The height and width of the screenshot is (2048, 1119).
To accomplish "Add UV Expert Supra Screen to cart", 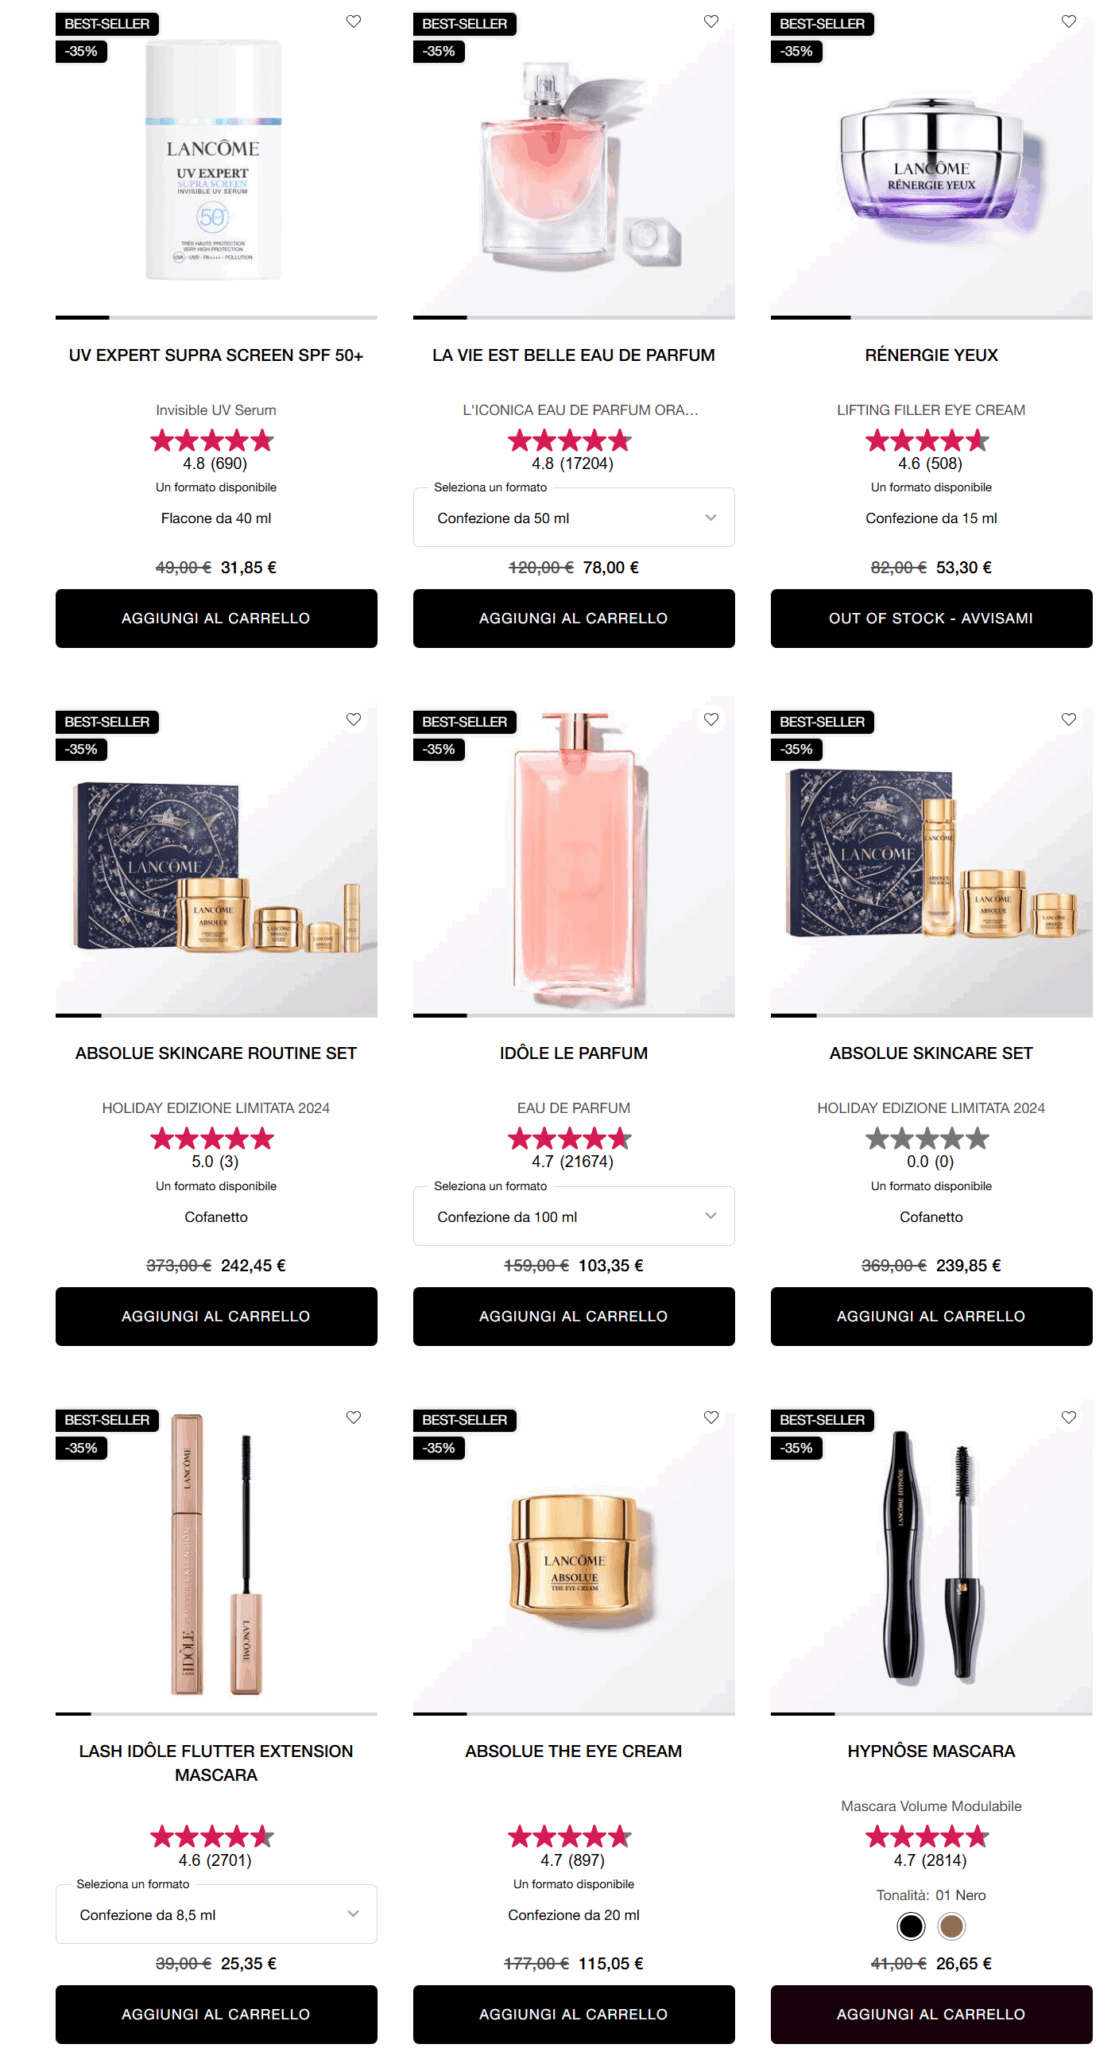I will [216, 618].
